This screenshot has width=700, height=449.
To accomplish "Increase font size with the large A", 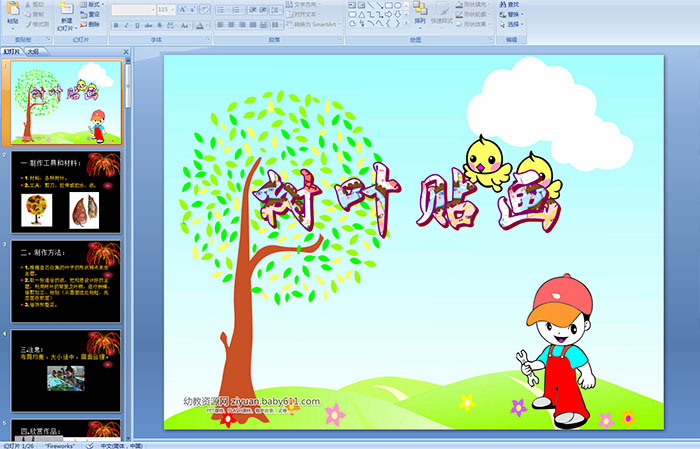I will 183,9.
